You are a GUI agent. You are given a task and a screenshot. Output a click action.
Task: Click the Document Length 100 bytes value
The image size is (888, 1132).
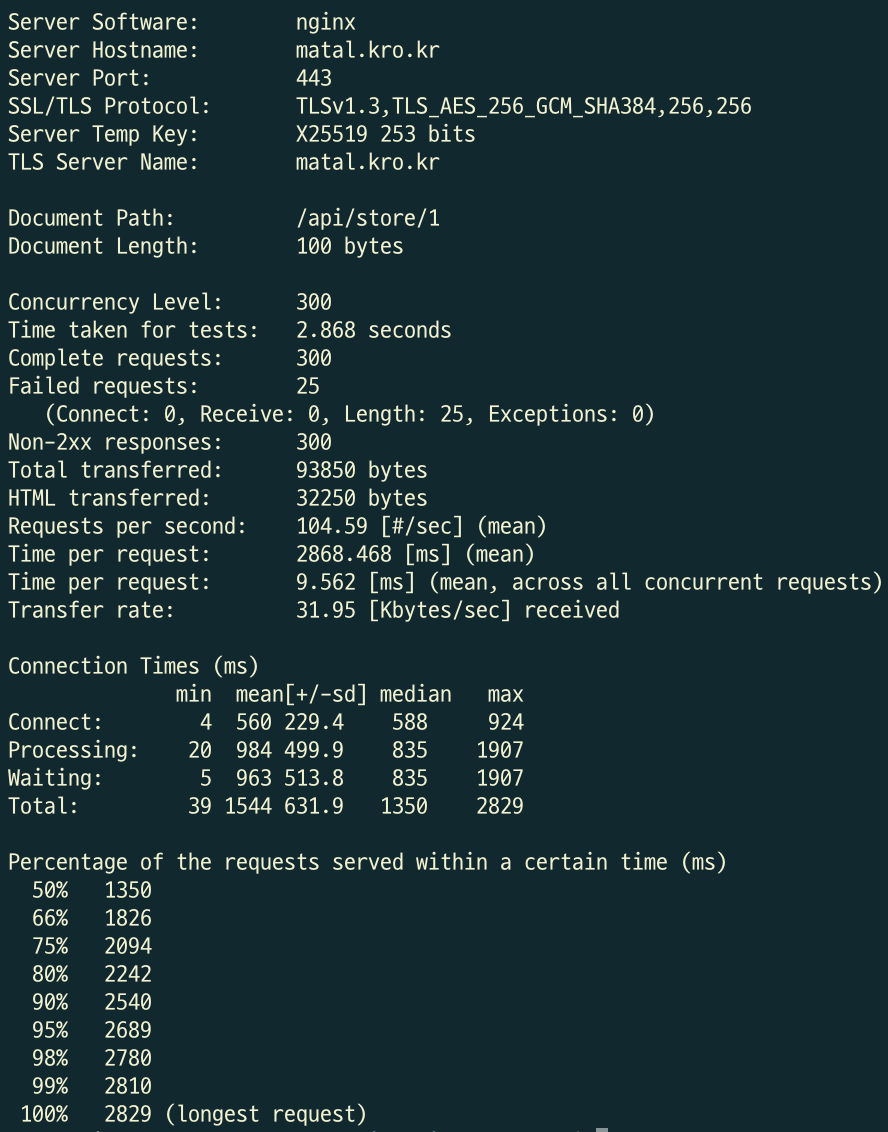(x=349, y=246)
